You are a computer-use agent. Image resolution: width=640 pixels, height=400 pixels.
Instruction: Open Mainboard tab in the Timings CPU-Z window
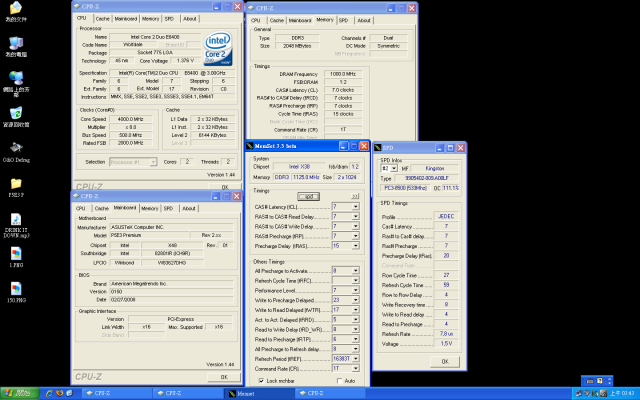coord(300,20)
